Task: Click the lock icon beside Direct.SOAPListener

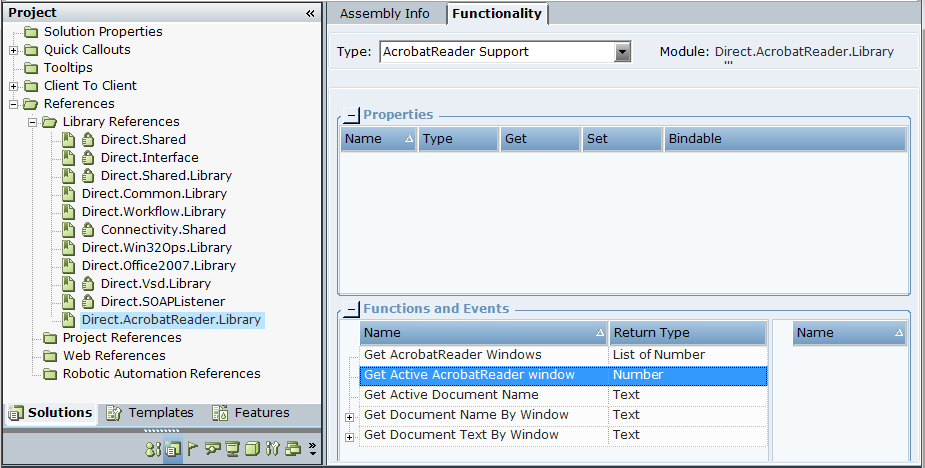Action: [x=87, y=302]
